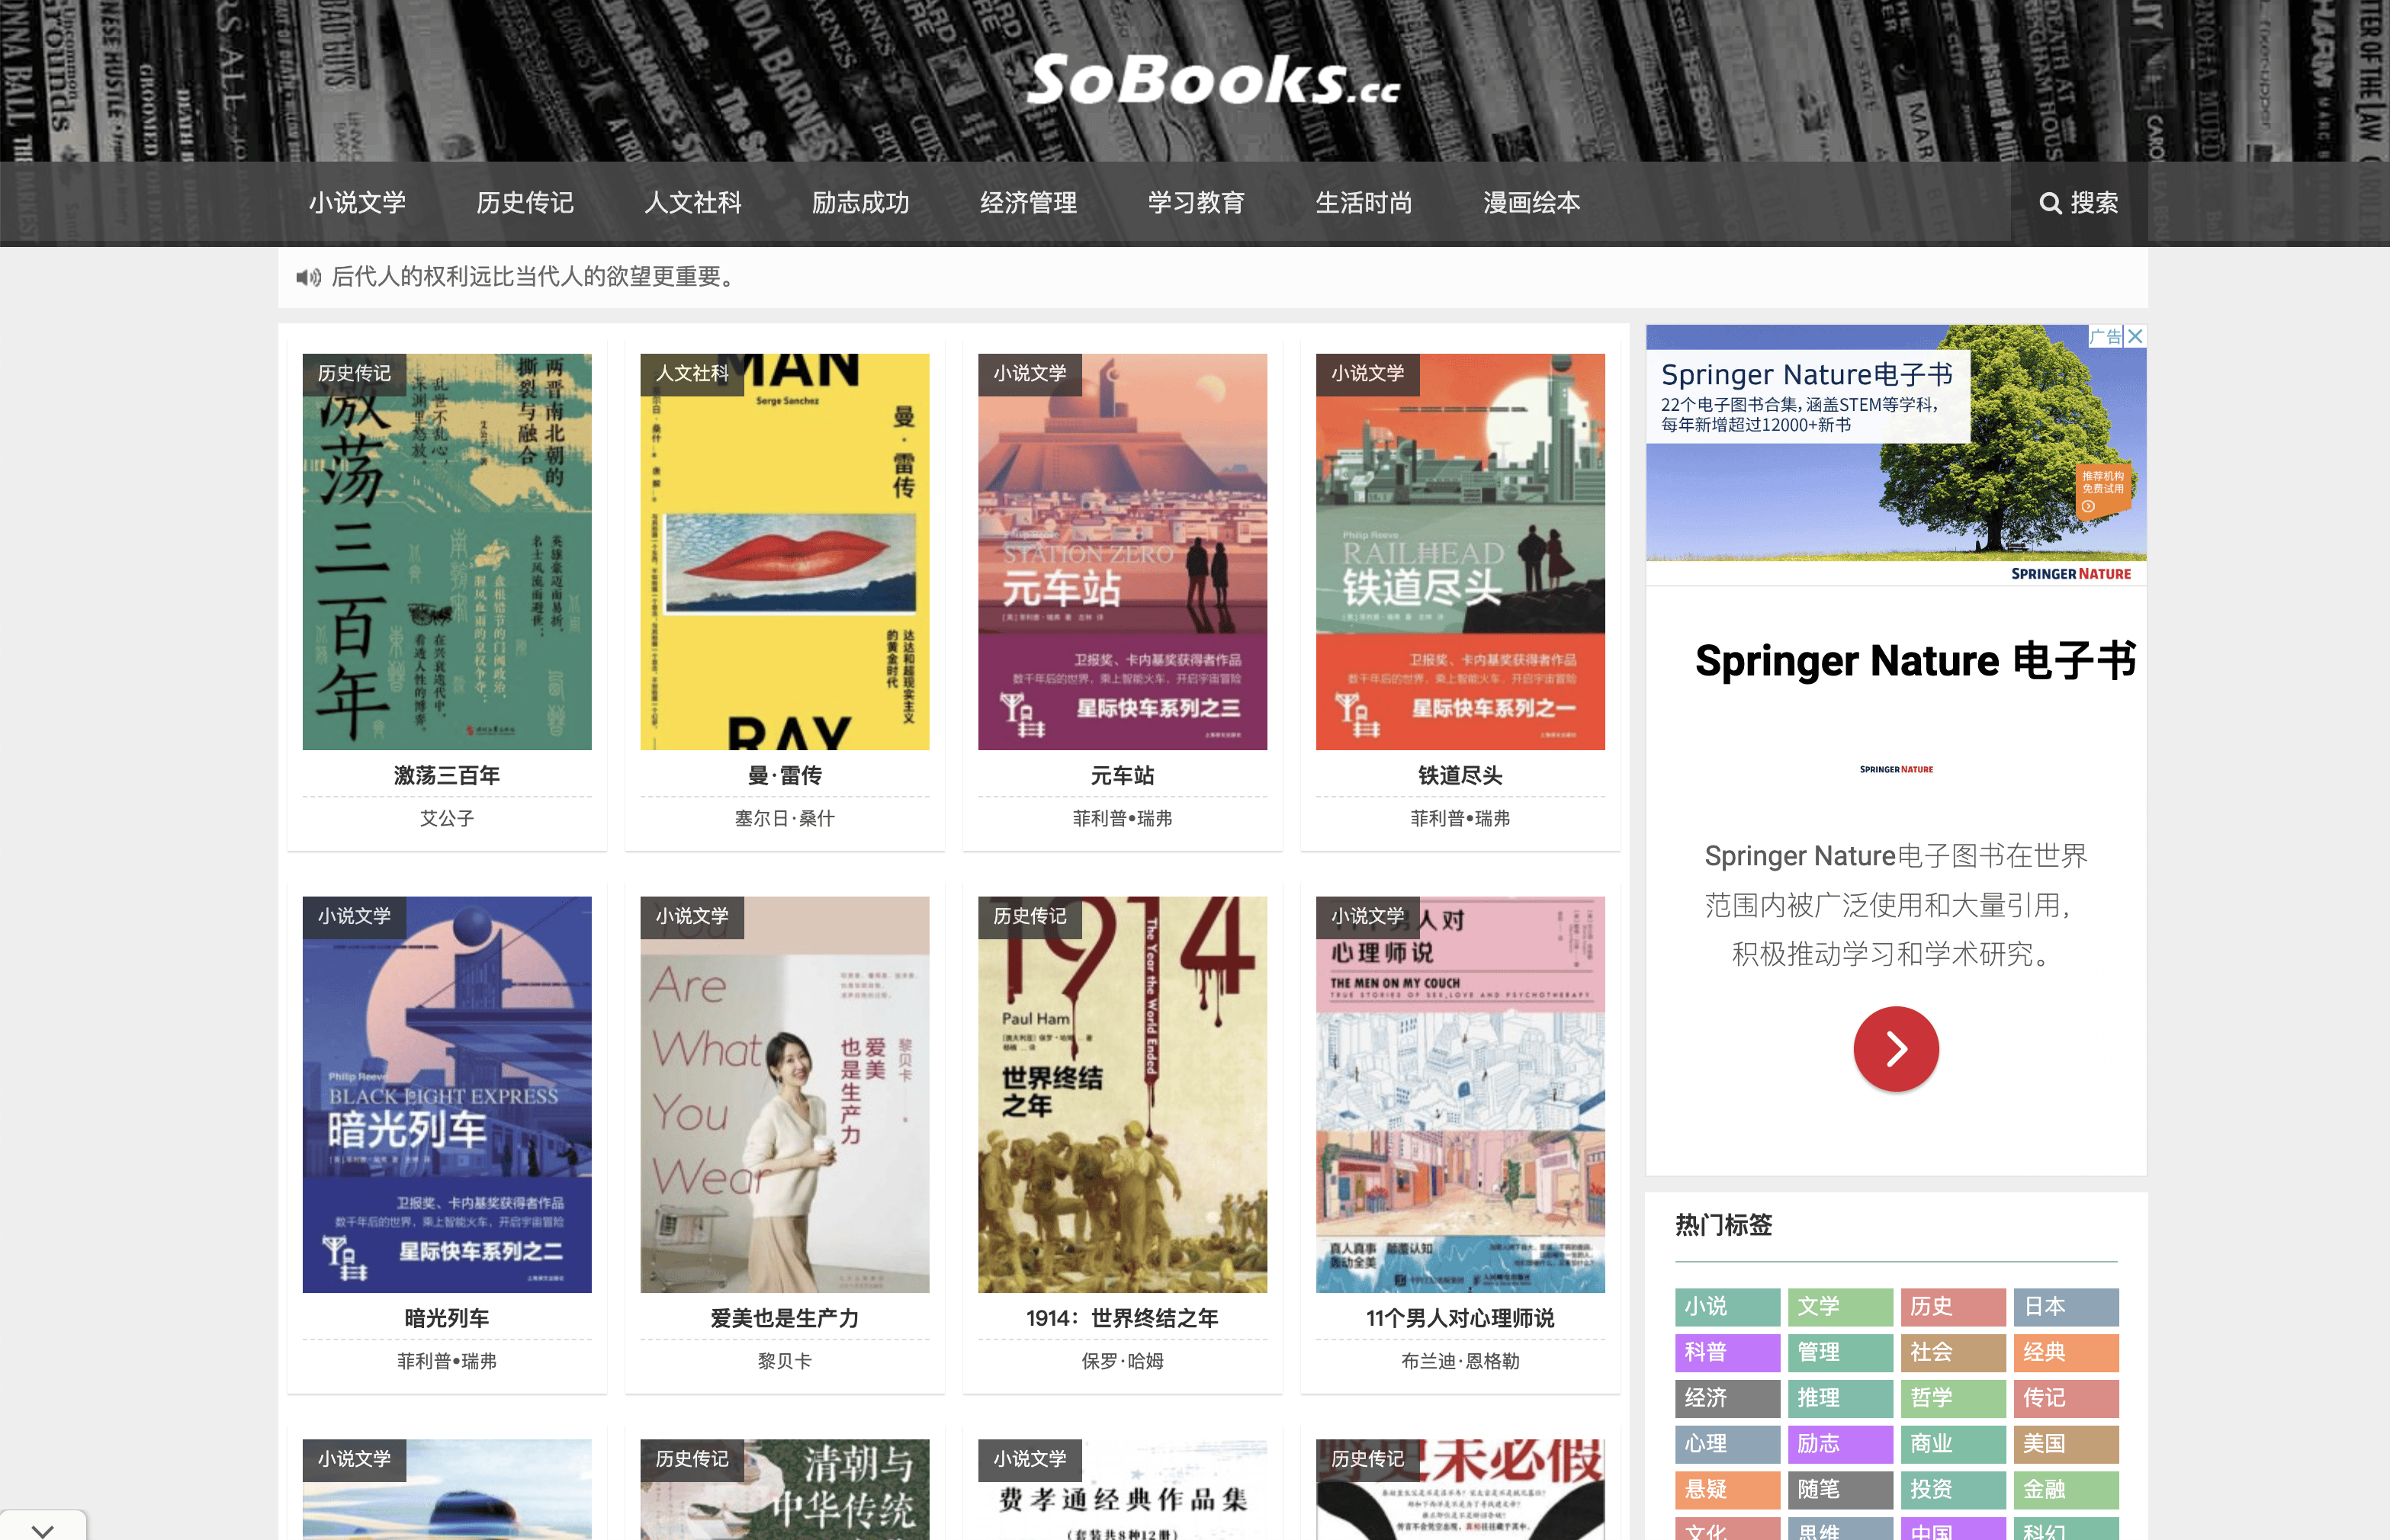Select the 历史 hot tag
Image resolution: width=2390 pixels, height=1540 pixels.
1953,1307
